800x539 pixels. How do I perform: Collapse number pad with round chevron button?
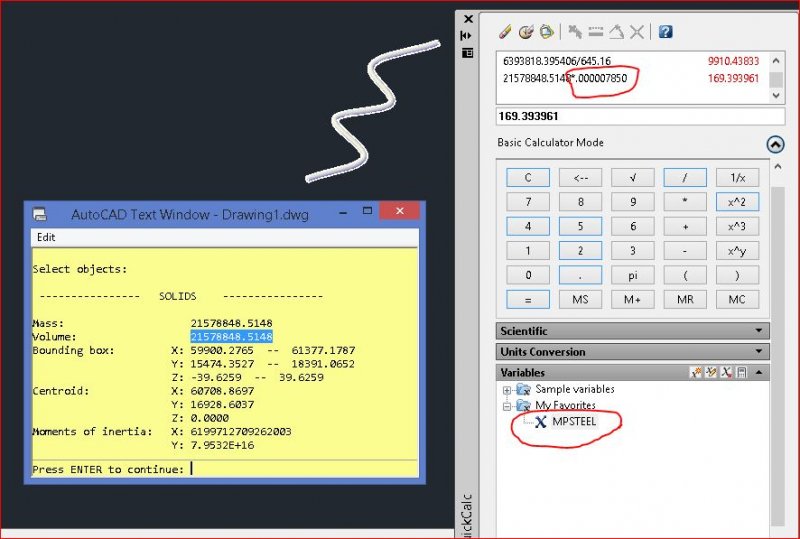pyautogui.click(x=775, y=144)
